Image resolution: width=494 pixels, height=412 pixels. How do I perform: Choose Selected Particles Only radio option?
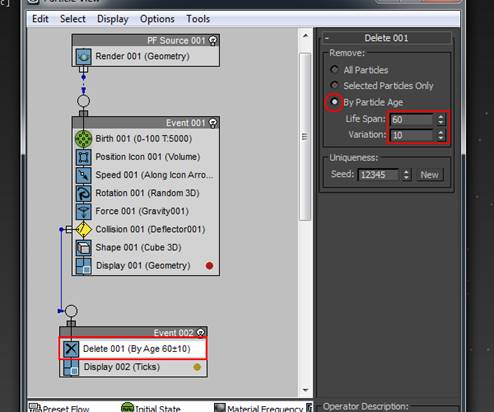[x=334, y=85]
